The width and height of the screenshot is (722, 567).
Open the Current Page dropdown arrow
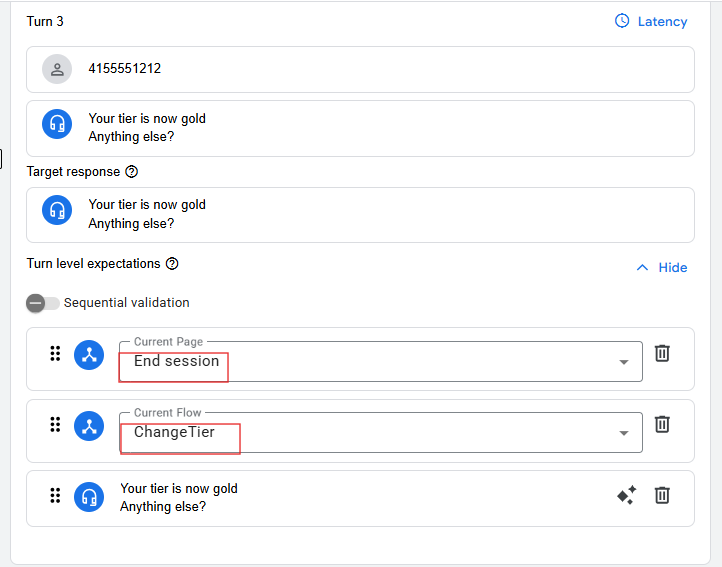pos(624,362)
